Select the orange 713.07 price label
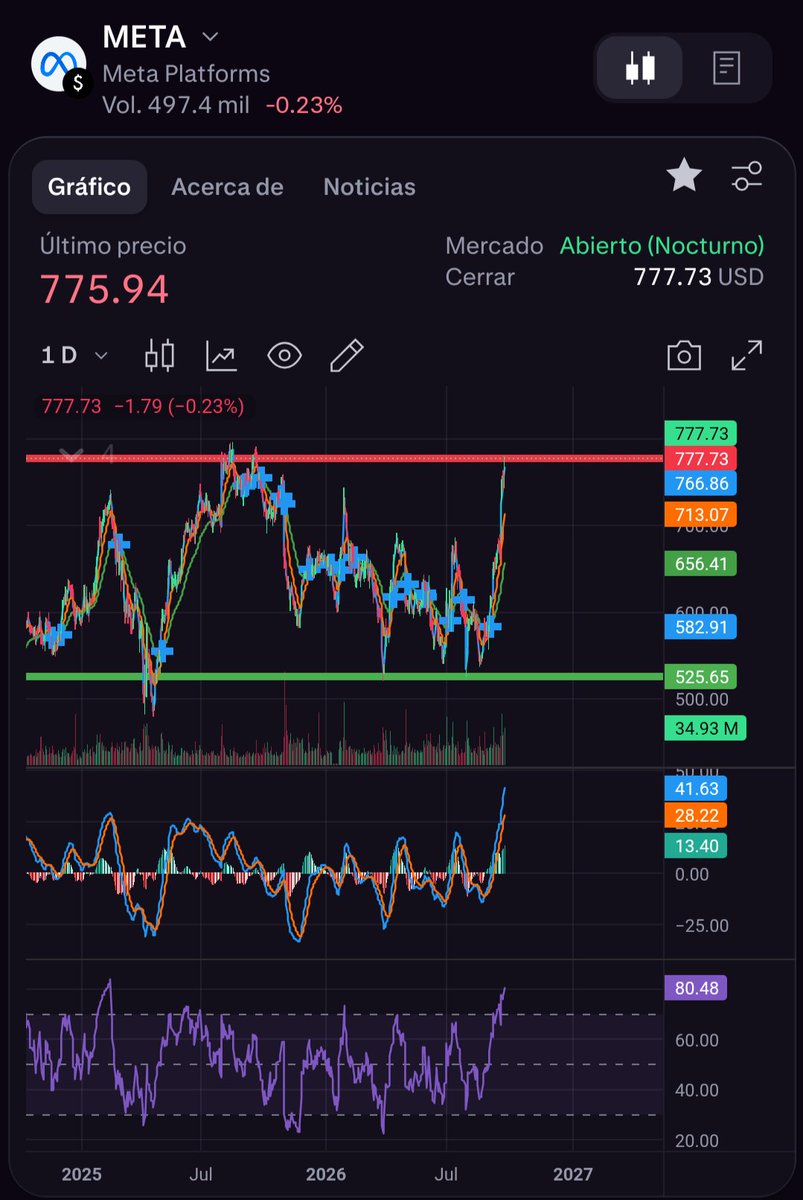Image resolution: width=803 pixels, height=1200 pixels. click(x=700, y=515)
